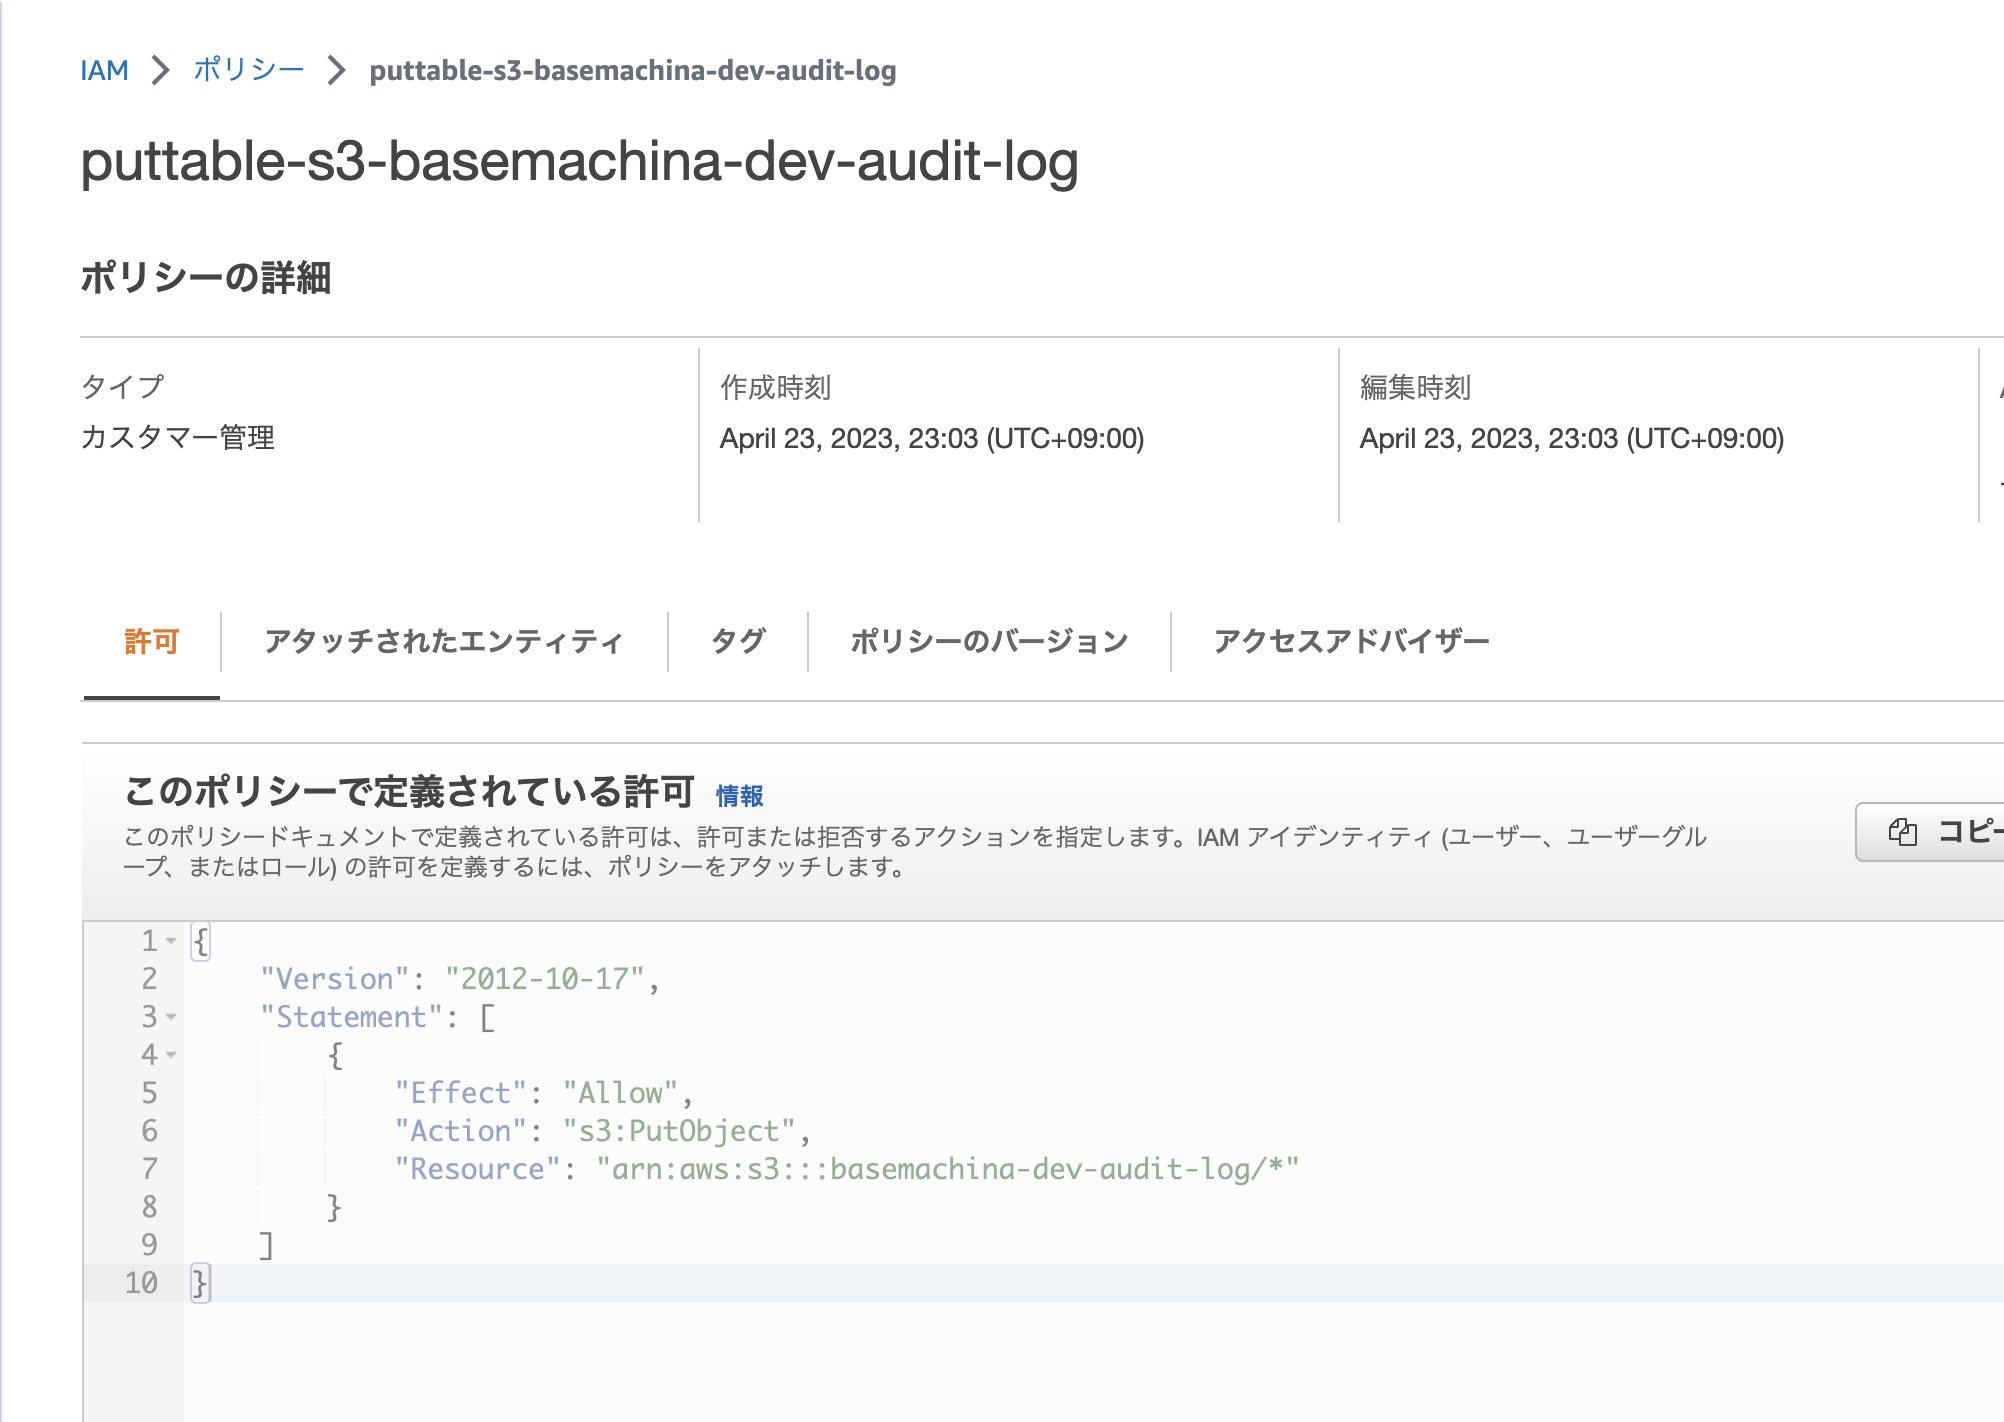Select the breadcrumb text puttable-s3-basemachina-dev-audit-log

click(x=633, y=70)
